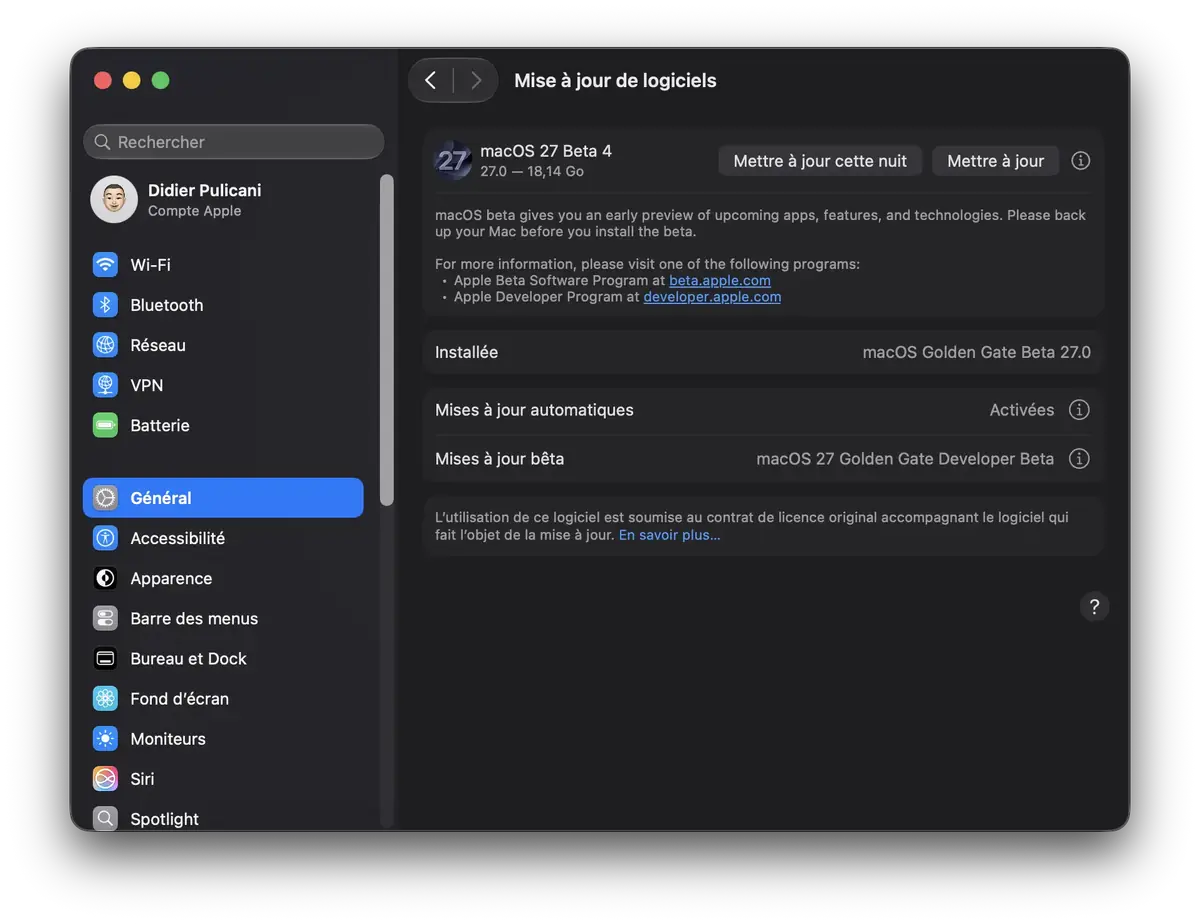Click the help question mark button
1200x924 pixels.
pyautogui.click(x=1094, y=606)
